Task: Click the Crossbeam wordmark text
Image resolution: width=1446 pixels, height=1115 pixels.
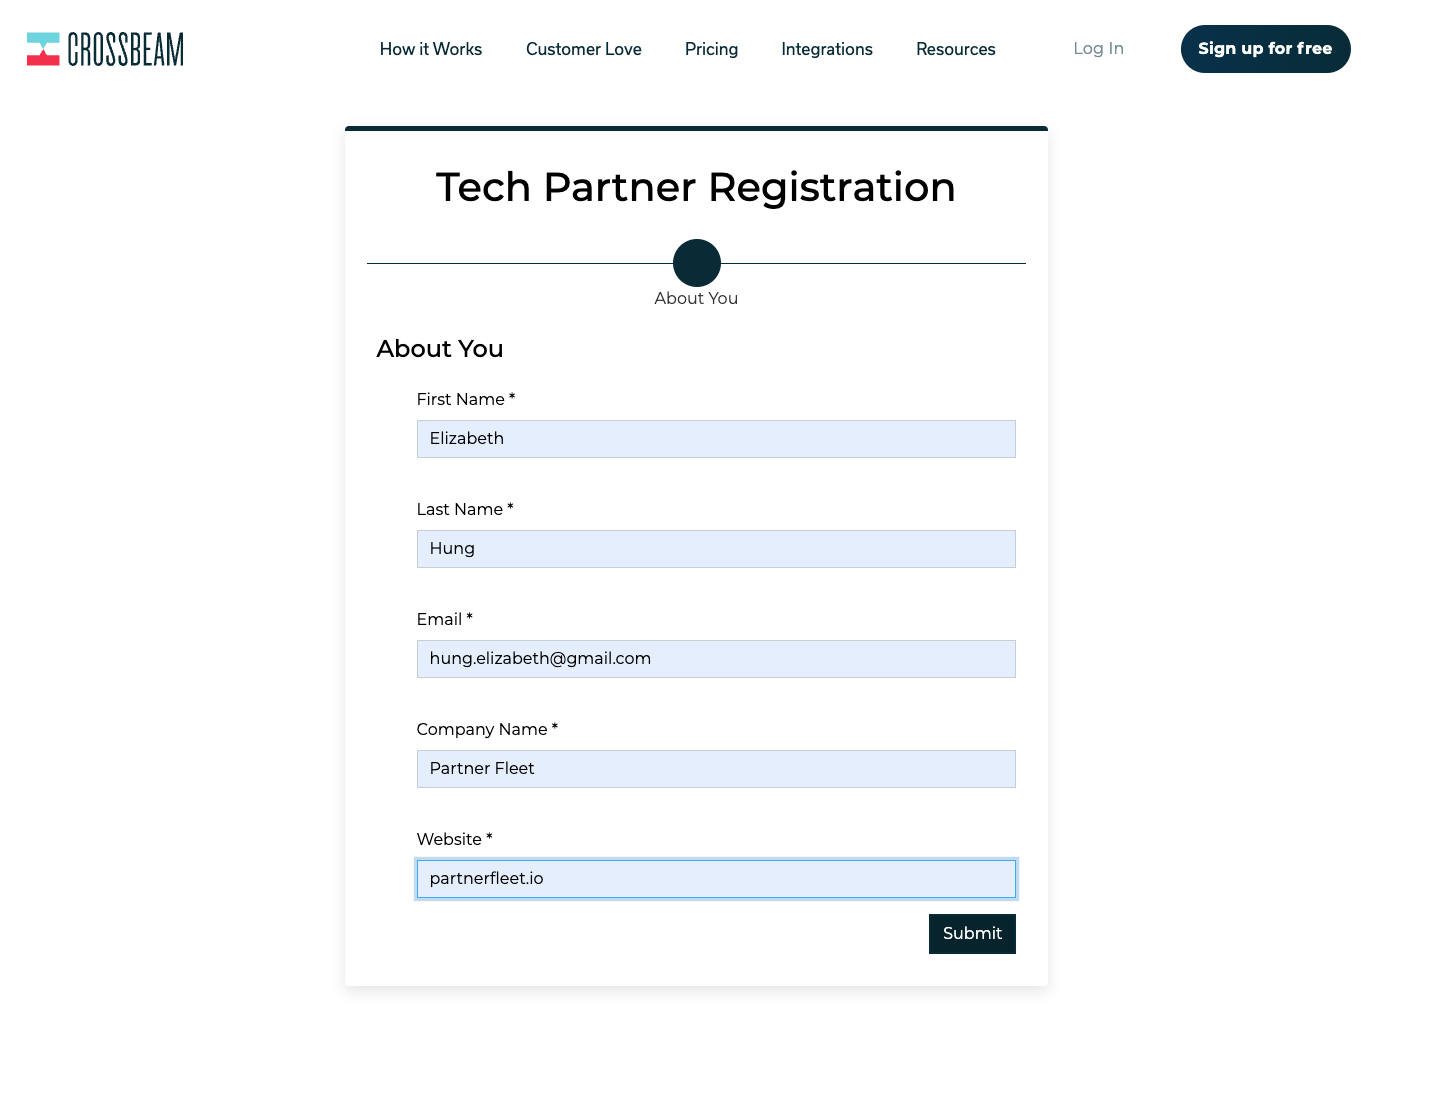Action: point(126,49)
